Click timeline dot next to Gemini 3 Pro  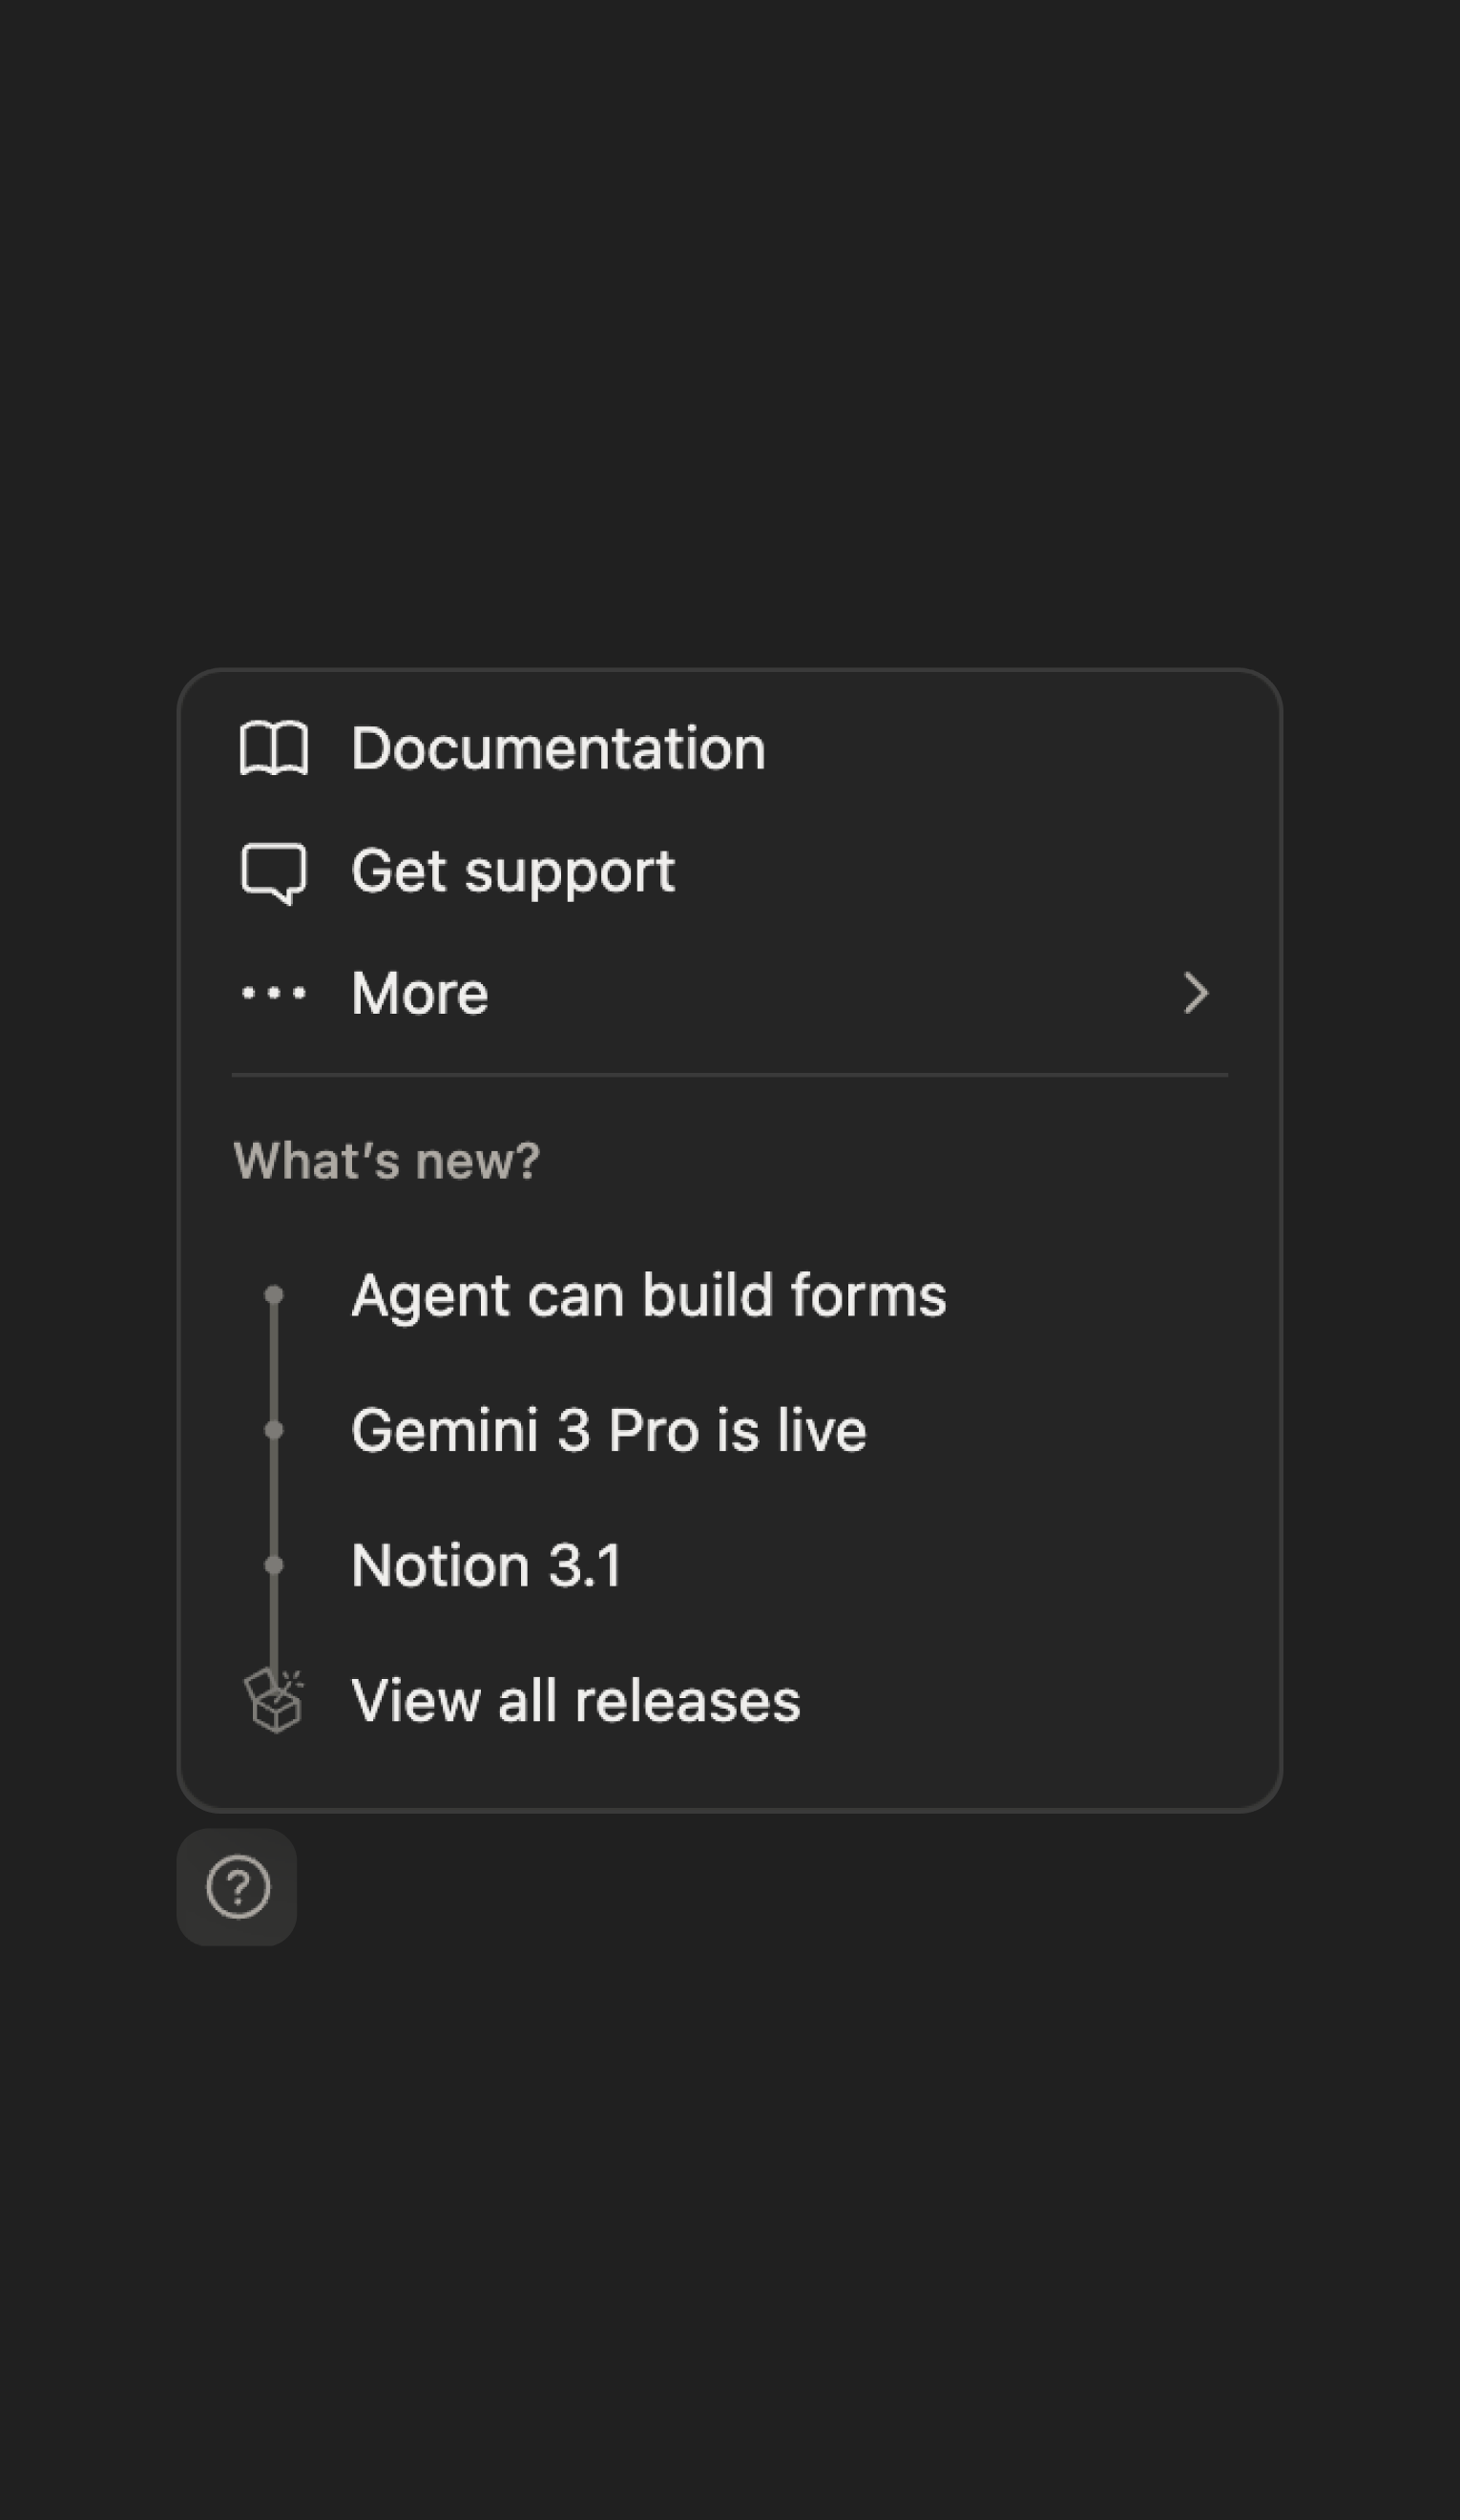(273, 1430)
